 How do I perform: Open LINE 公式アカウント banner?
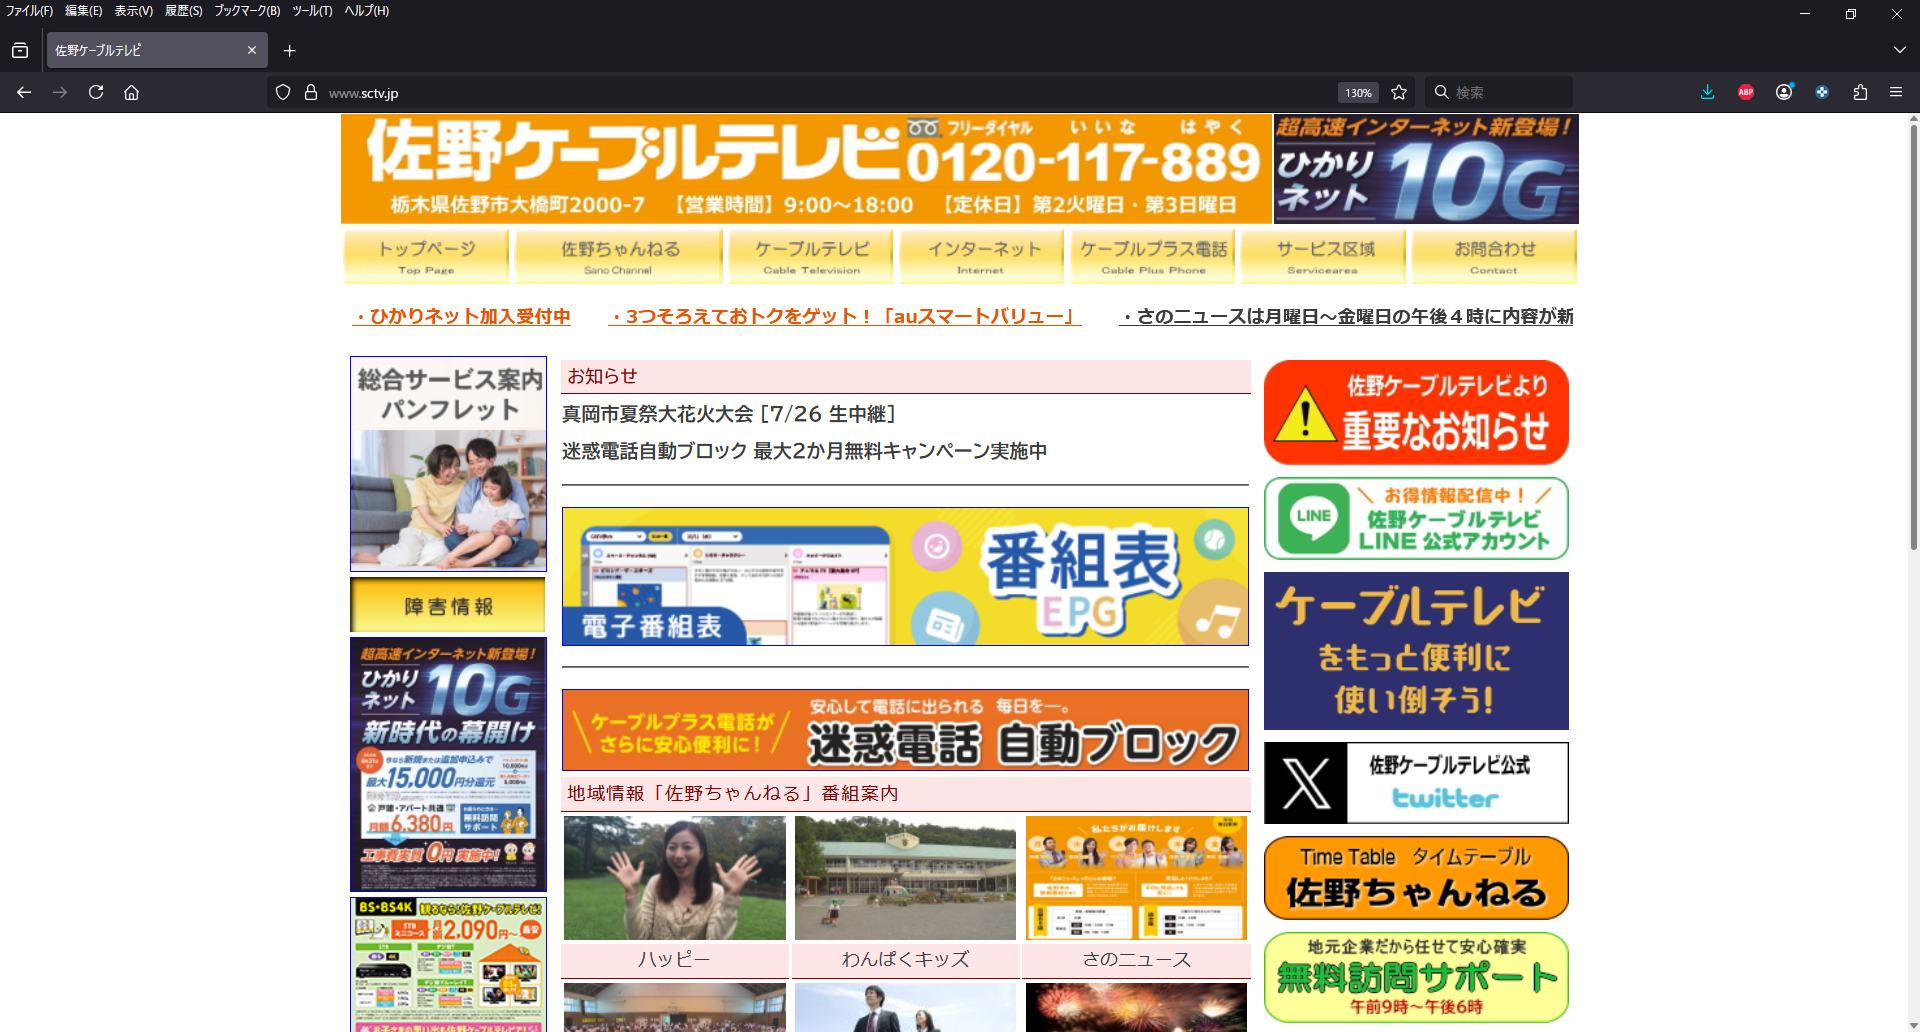click(1416, 518)
